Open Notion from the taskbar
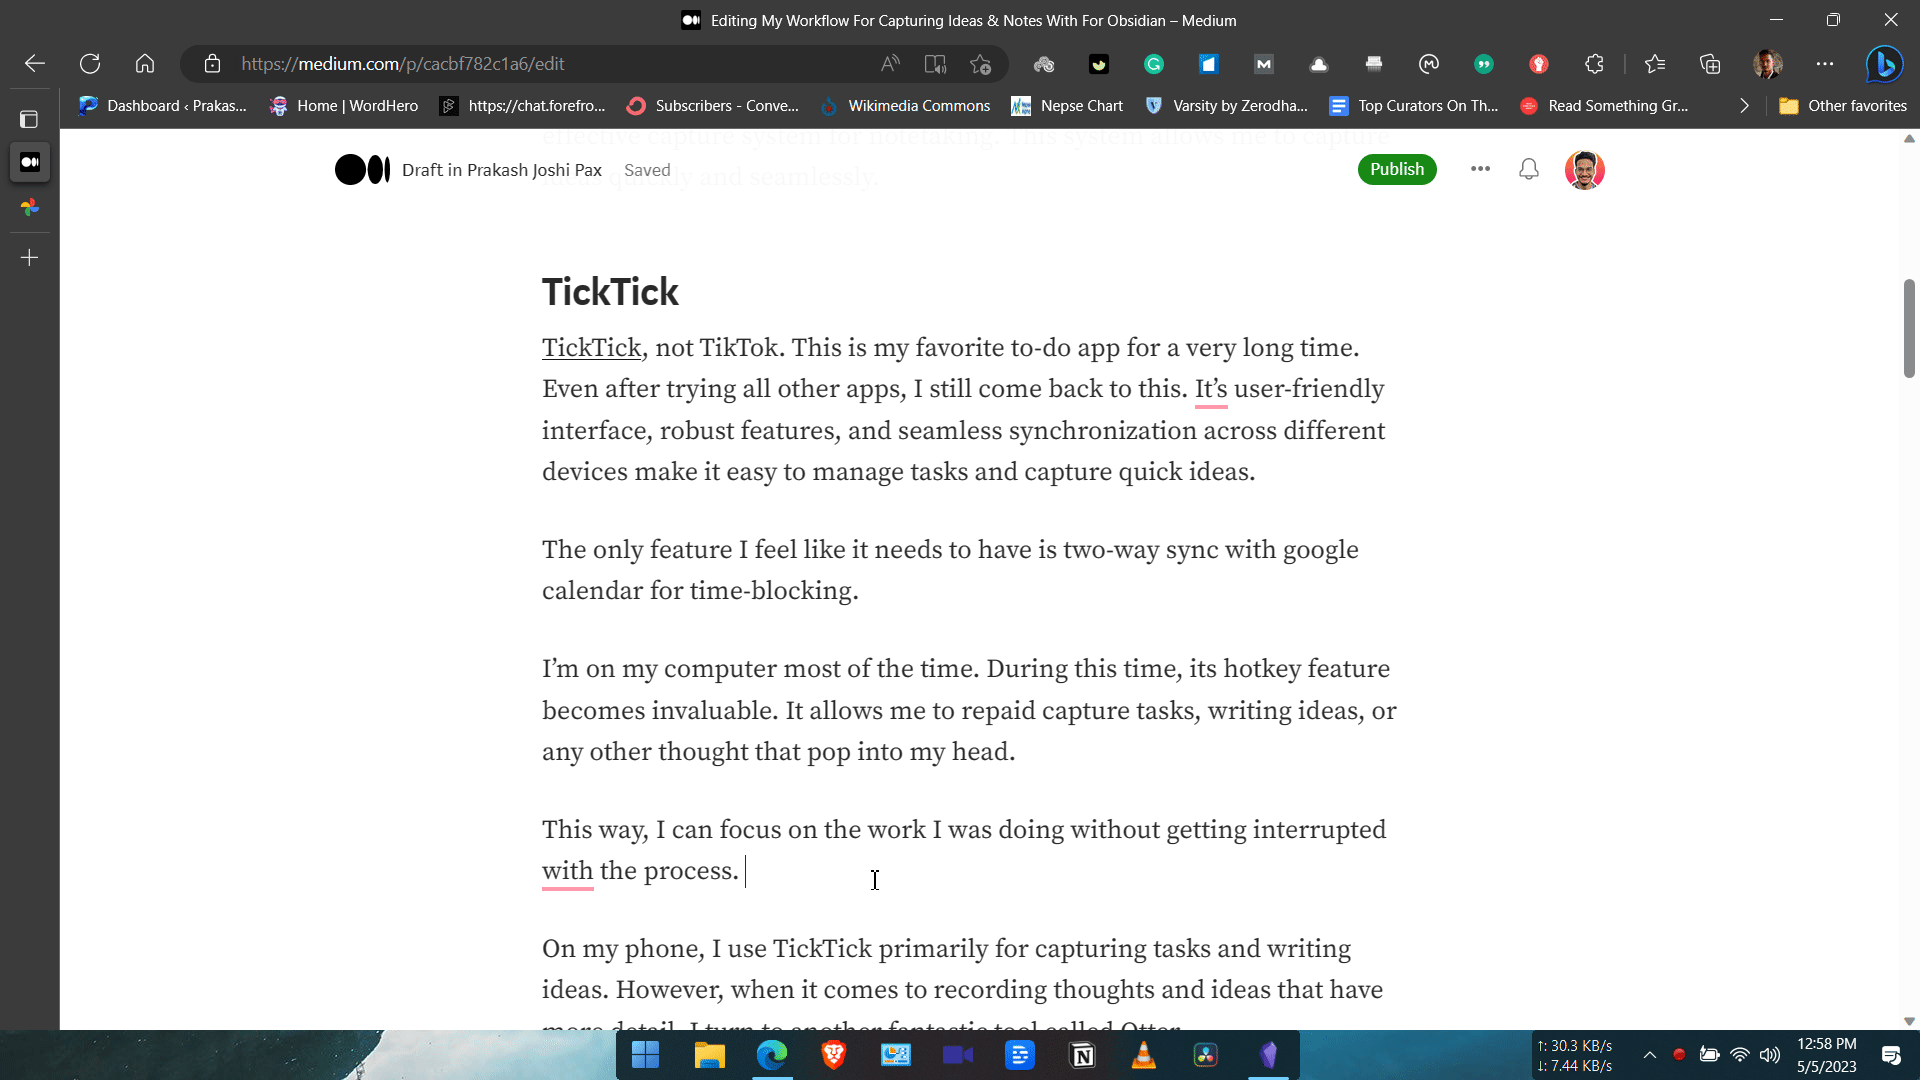Screen dimensions: 1920x1080 (1082, 1055)
